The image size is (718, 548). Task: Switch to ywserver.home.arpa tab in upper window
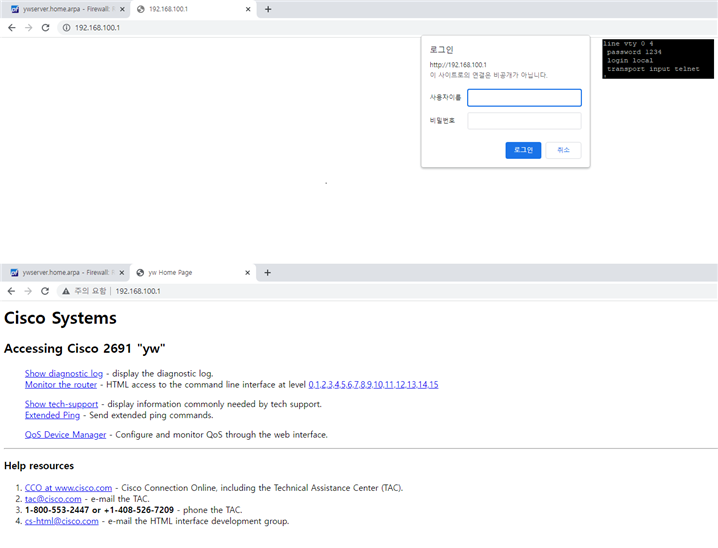[66, 9]
